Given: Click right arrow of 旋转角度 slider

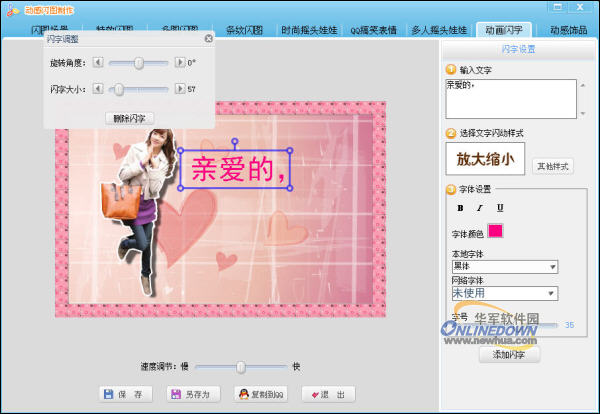Looking at the screenshot, I should (x=179, y=62).
